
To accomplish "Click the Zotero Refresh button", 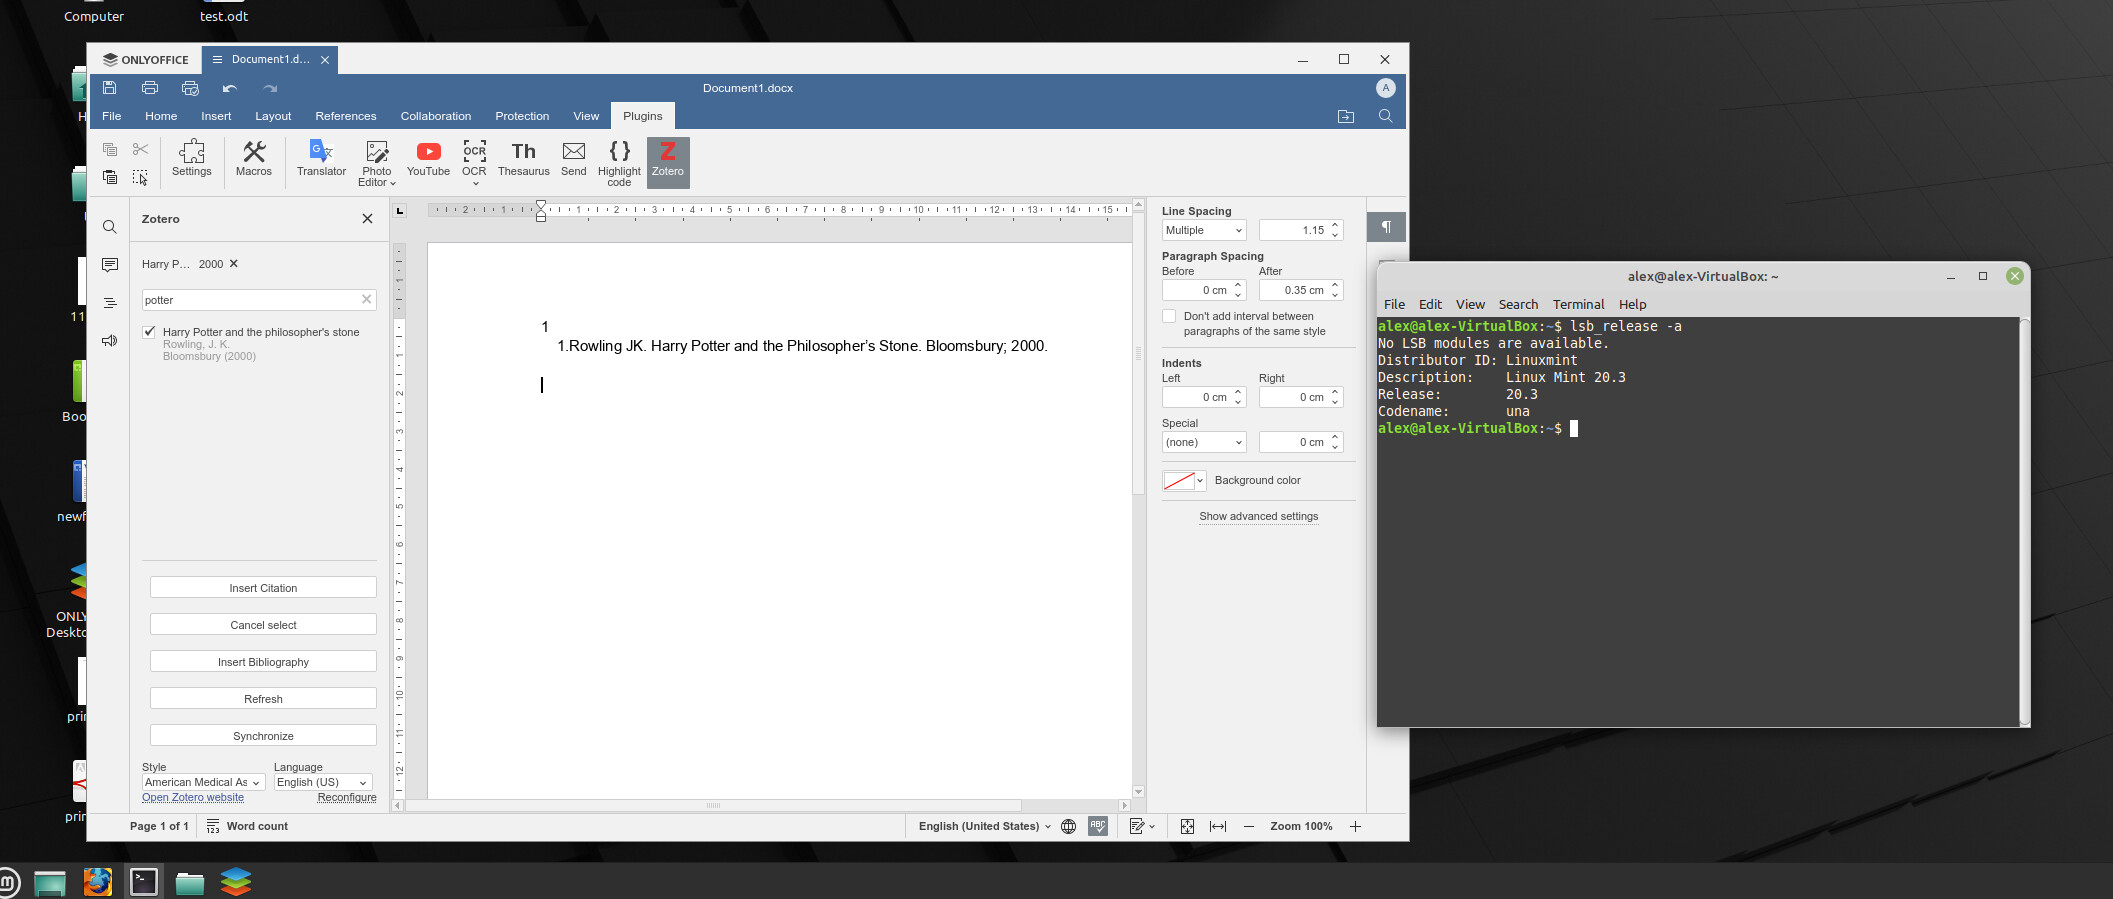I will pos(263,699).
